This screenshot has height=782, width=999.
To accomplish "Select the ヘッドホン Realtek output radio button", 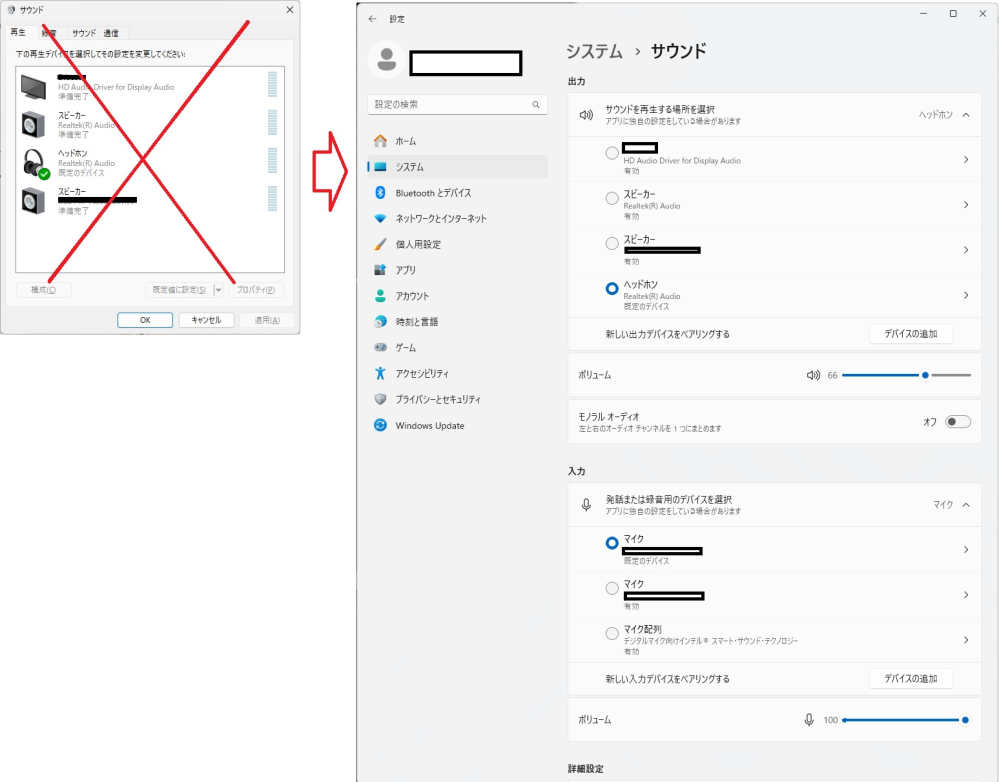I will click(612, 289).
